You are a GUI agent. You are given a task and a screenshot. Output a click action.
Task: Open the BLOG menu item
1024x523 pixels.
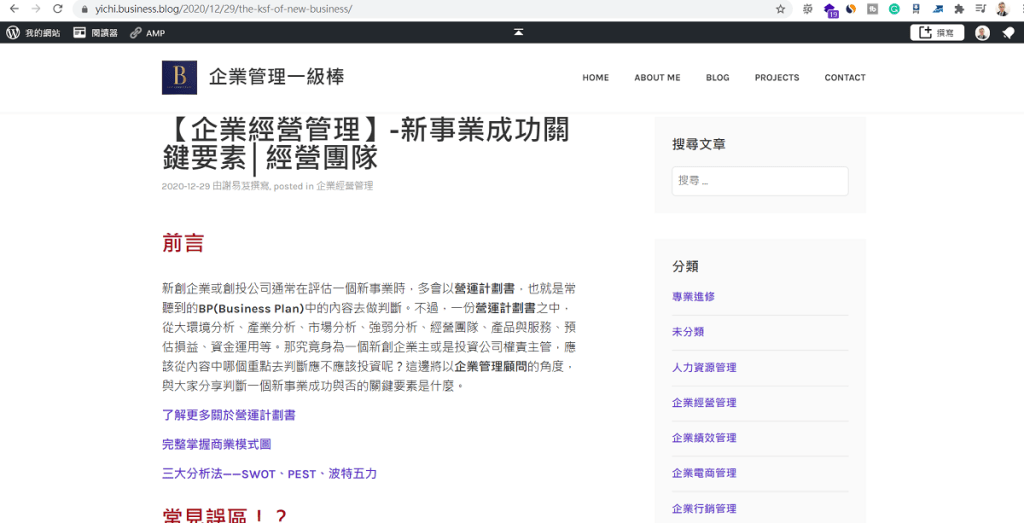coord(718,78)
